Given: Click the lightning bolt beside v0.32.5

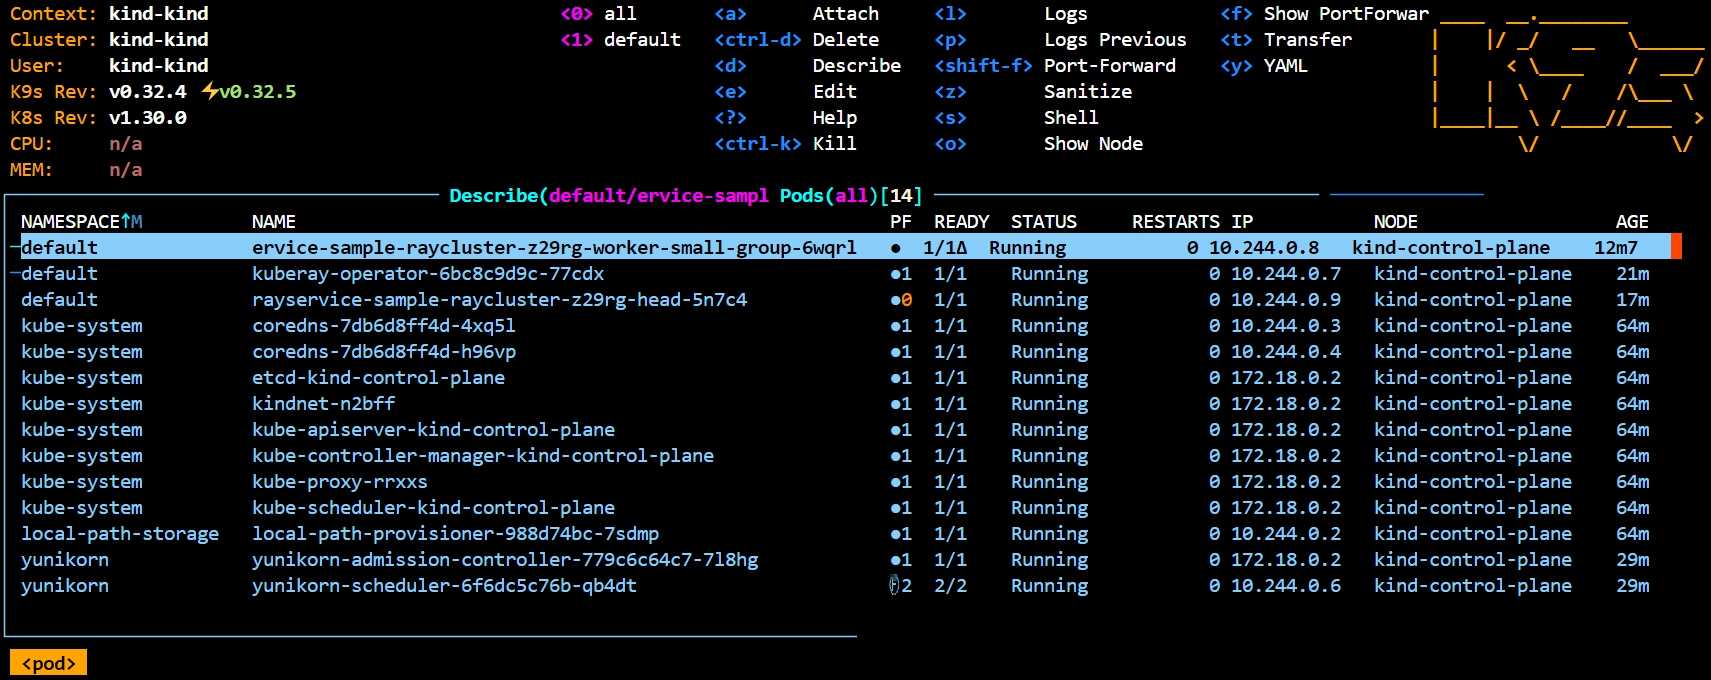Looking at the screenshot, I should [210, 91].
